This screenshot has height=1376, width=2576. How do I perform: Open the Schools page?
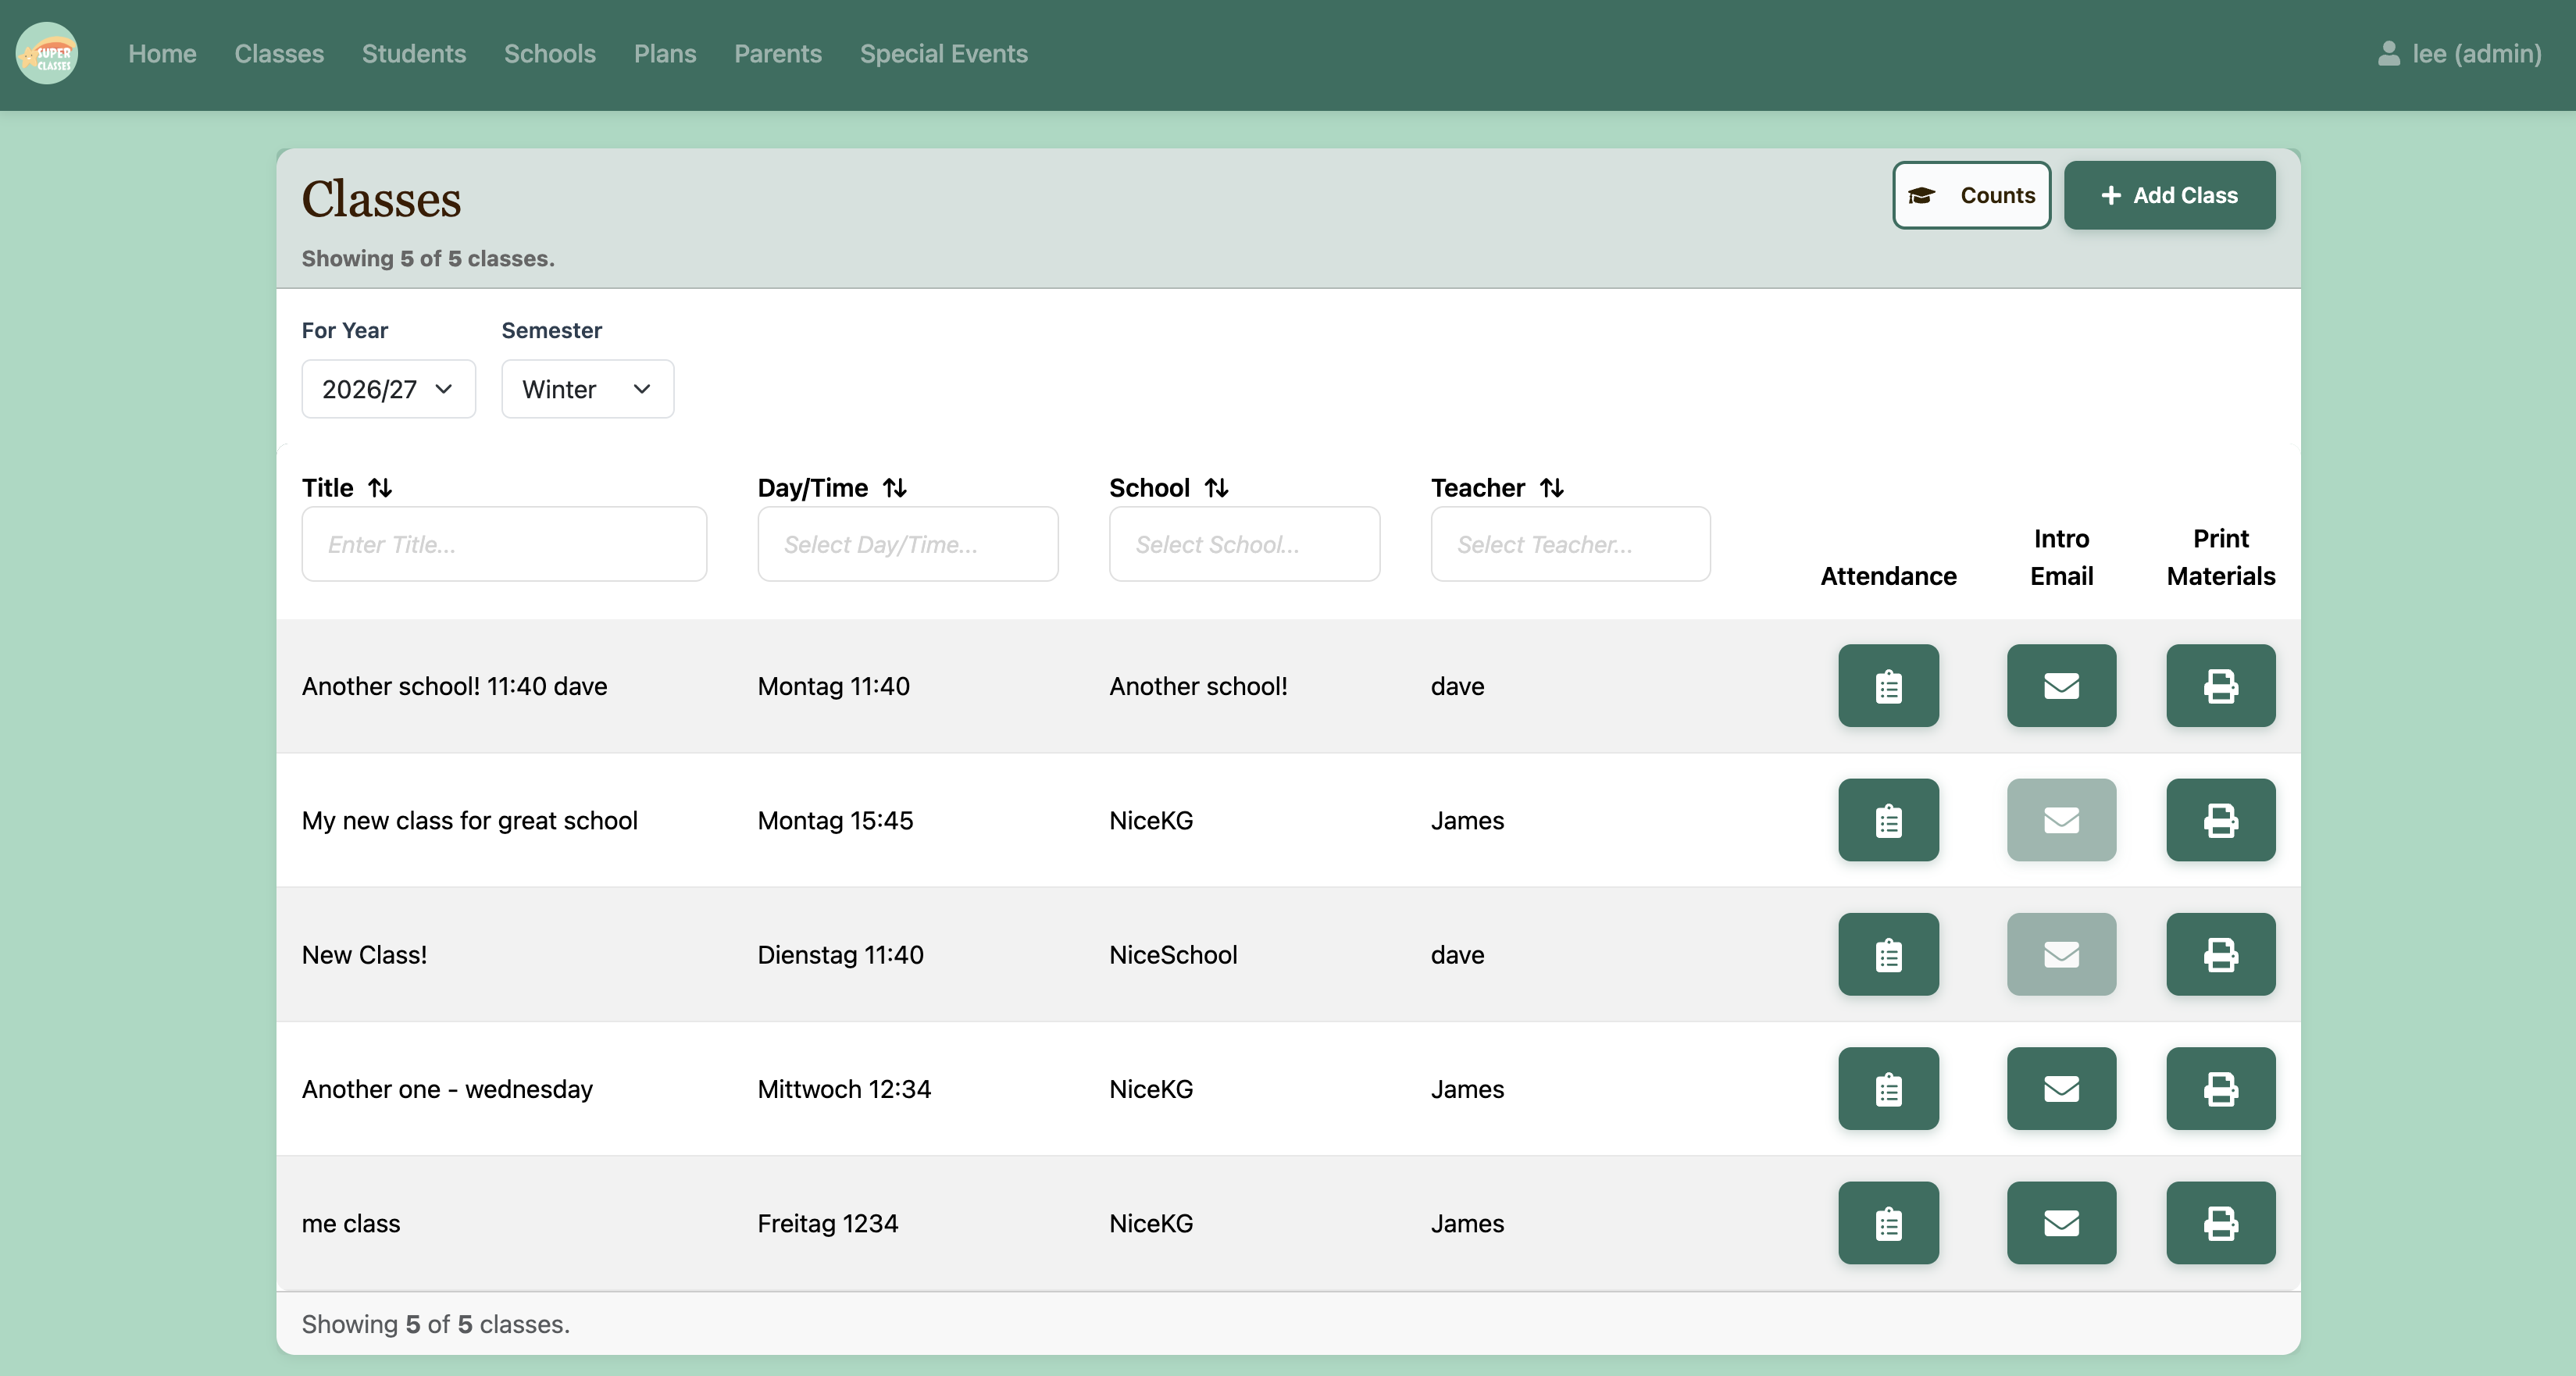(x=550, y=54)
